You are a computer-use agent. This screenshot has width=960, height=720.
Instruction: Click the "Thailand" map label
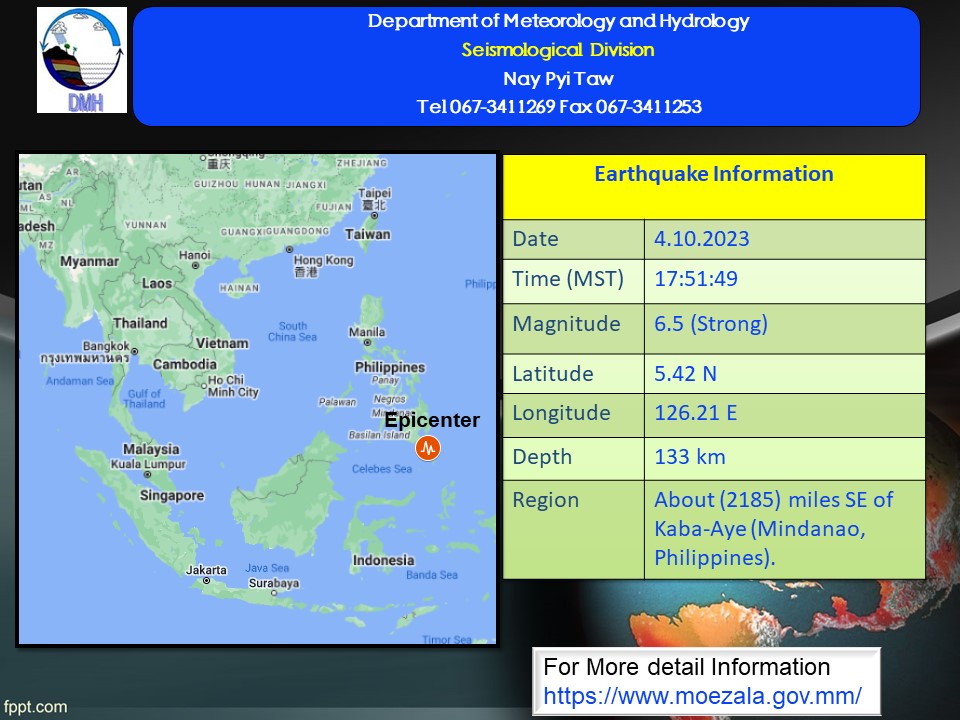click(x=140, y=323)
